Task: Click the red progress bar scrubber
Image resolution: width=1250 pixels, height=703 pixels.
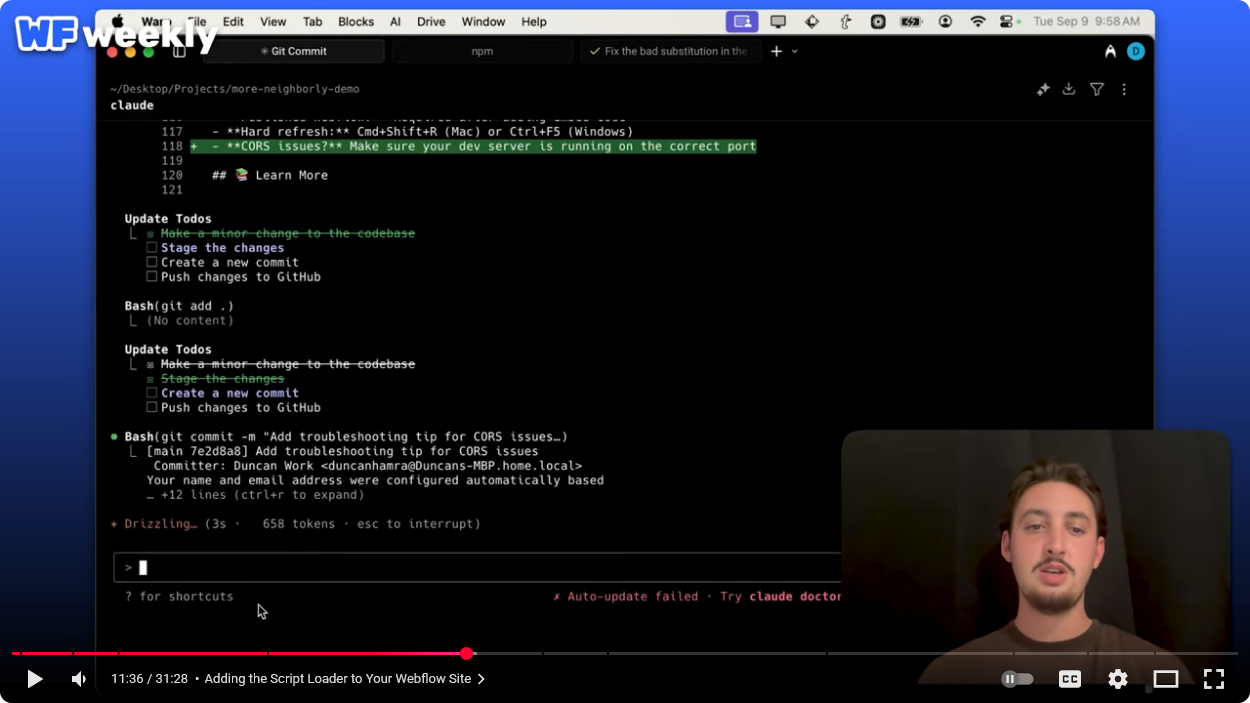Action: 466,653
